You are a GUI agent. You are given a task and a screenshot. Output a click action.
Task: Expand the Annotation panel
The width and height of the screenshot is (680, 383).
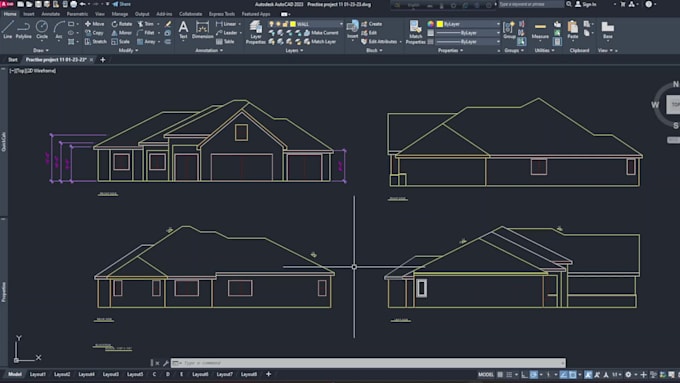pos(209,50)
